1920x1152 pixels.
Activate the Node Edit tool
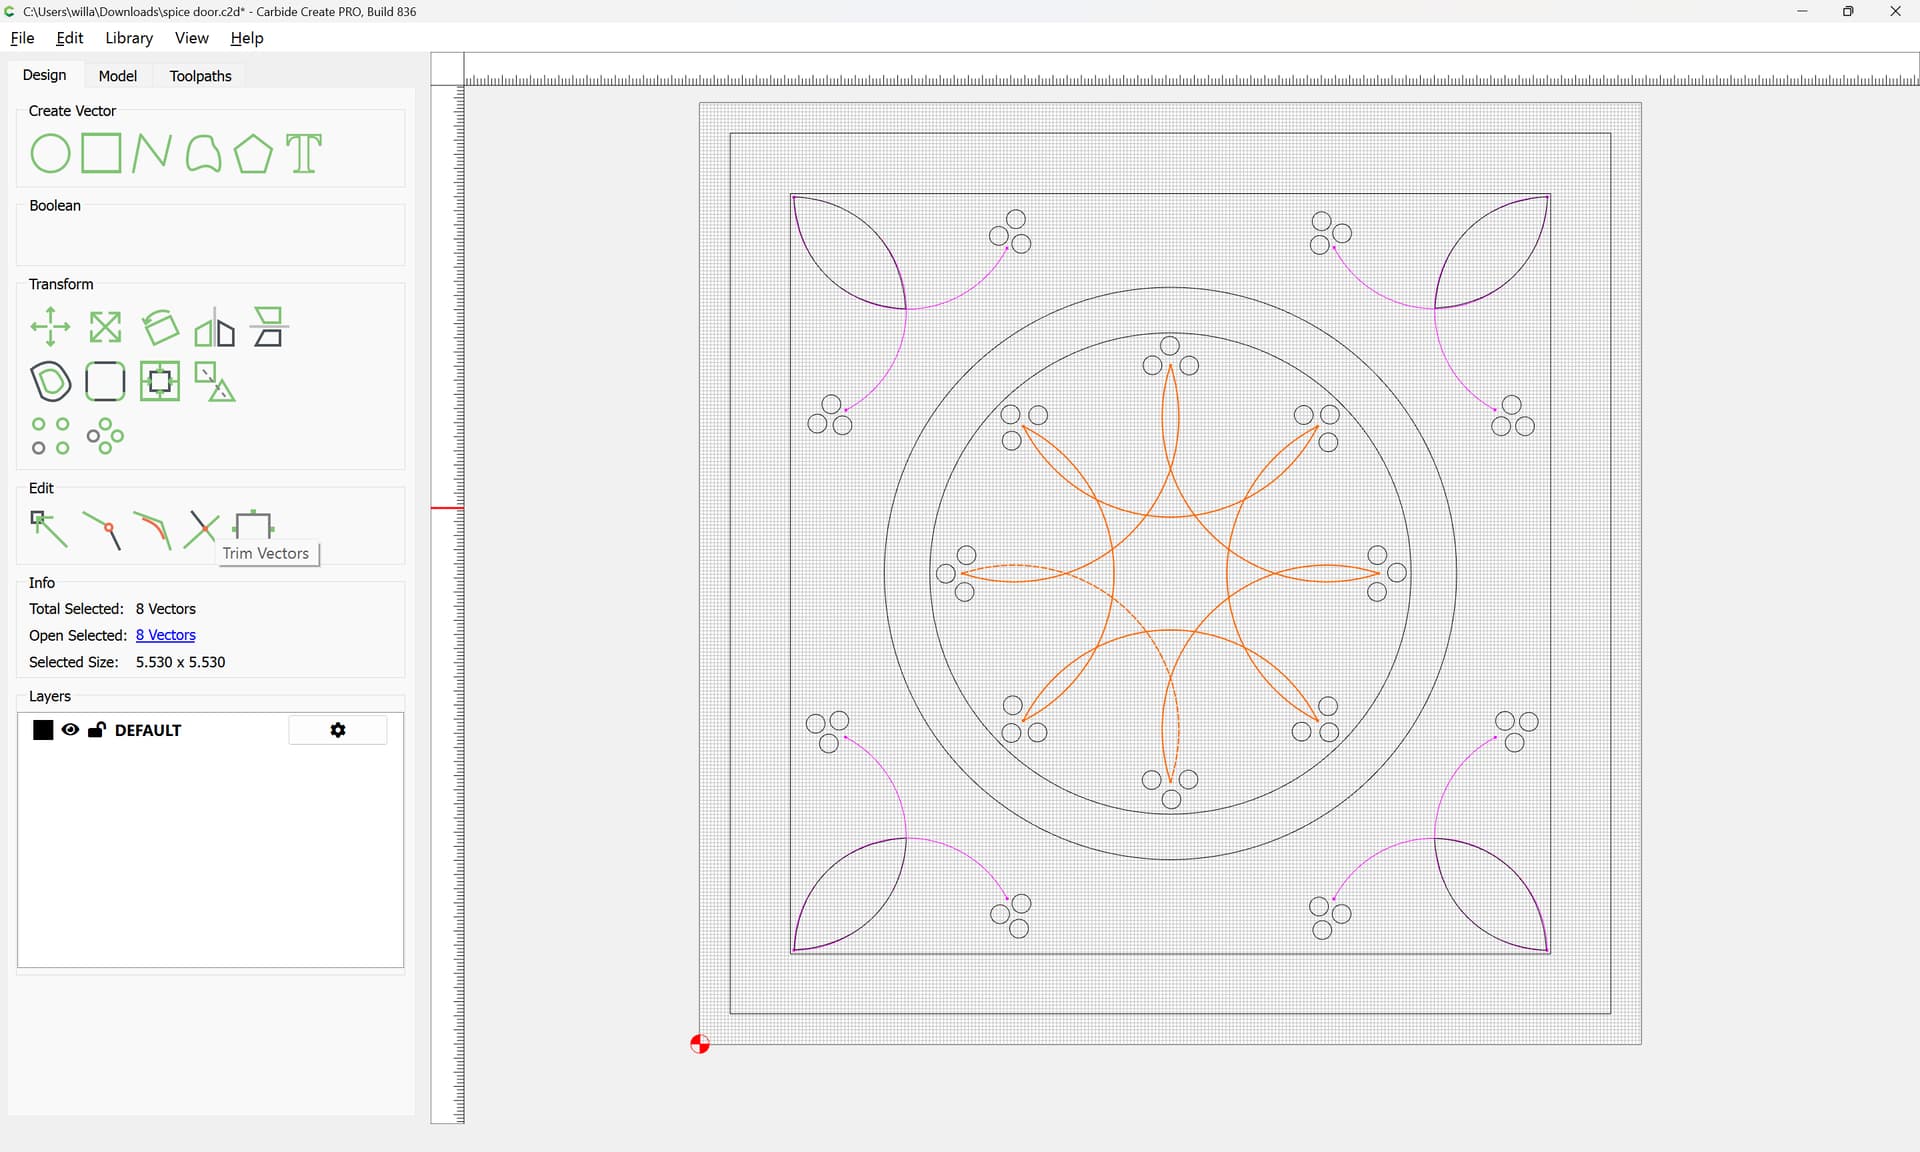coord(48,529)
